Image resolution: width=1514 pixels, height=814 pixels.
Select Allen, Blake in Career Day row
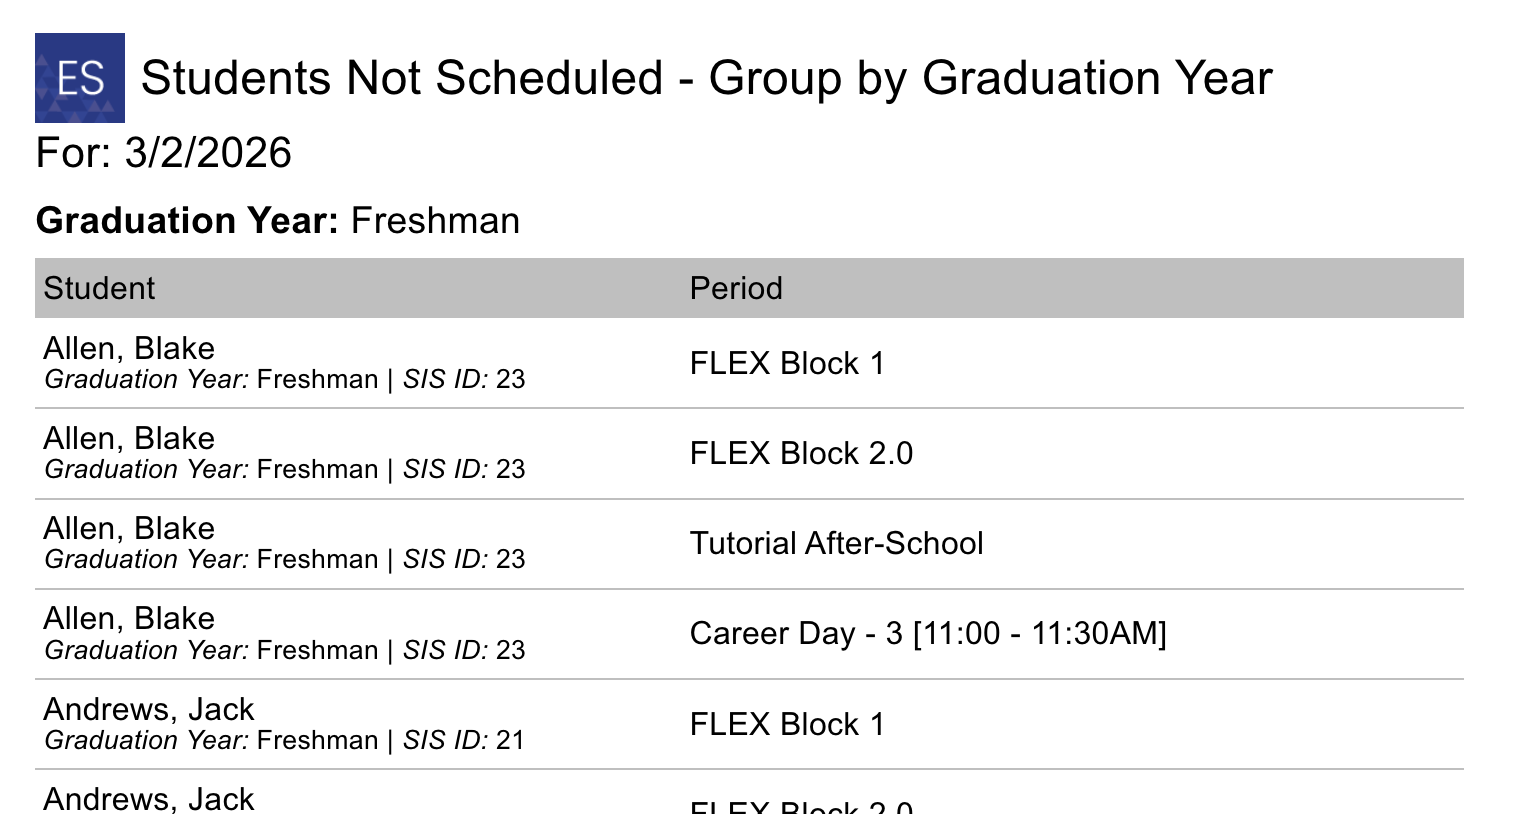pyautogui.click(x=129, y=618)
